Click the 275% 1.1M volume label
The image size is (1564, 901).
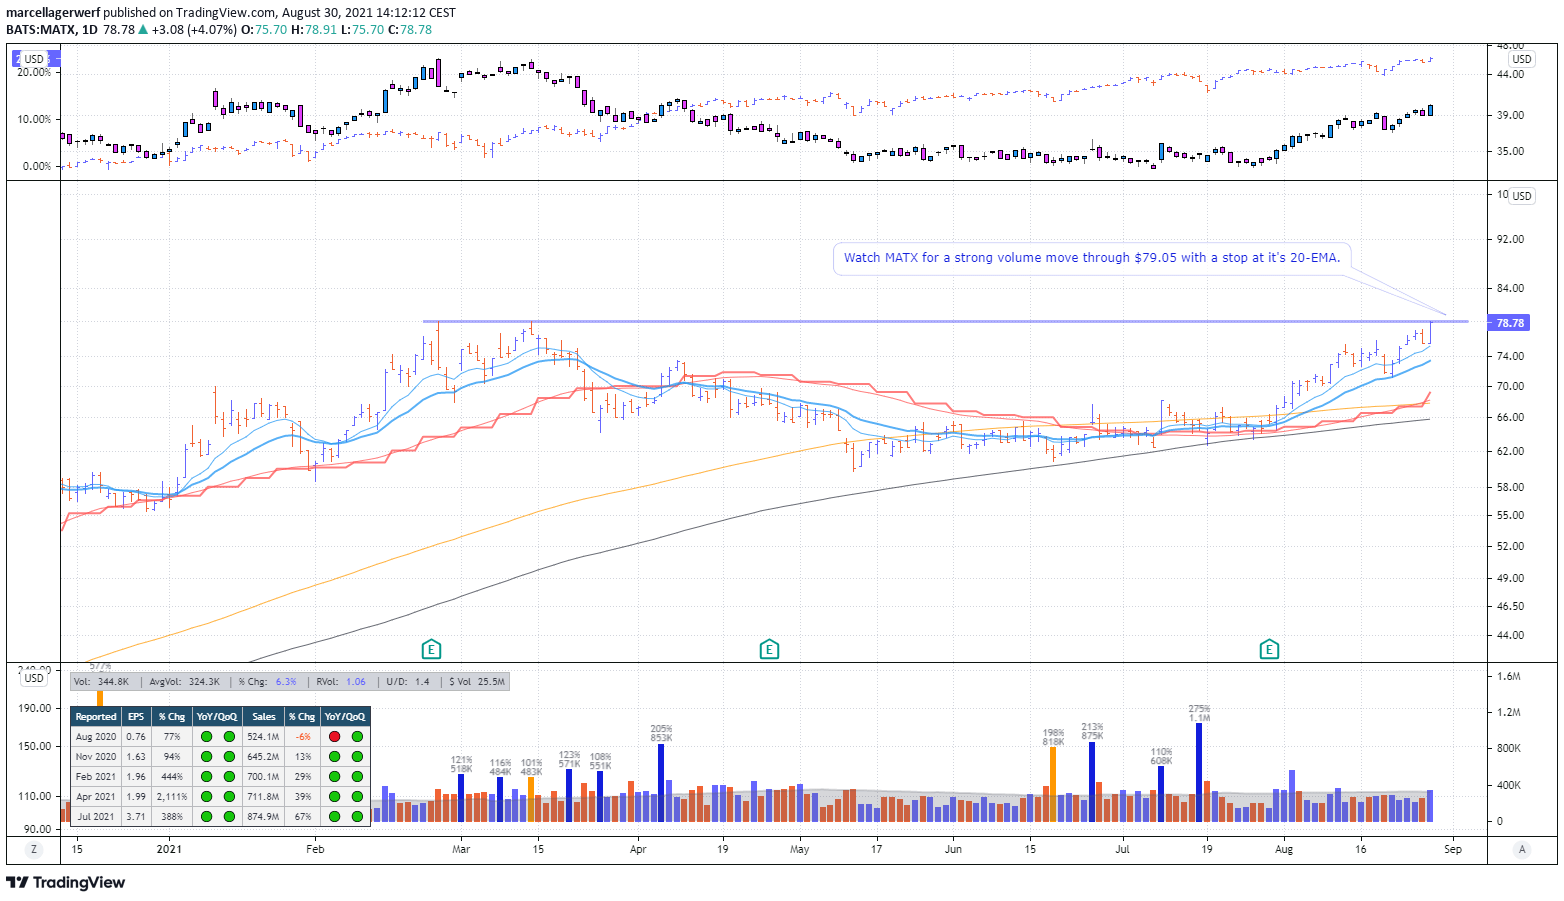coord(1199,713)
